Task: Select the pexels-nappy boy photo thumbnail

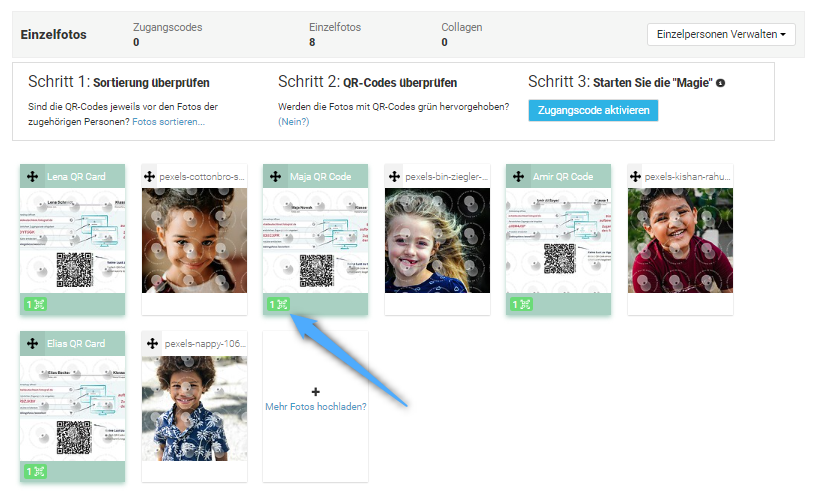Action: click(195, 408)
